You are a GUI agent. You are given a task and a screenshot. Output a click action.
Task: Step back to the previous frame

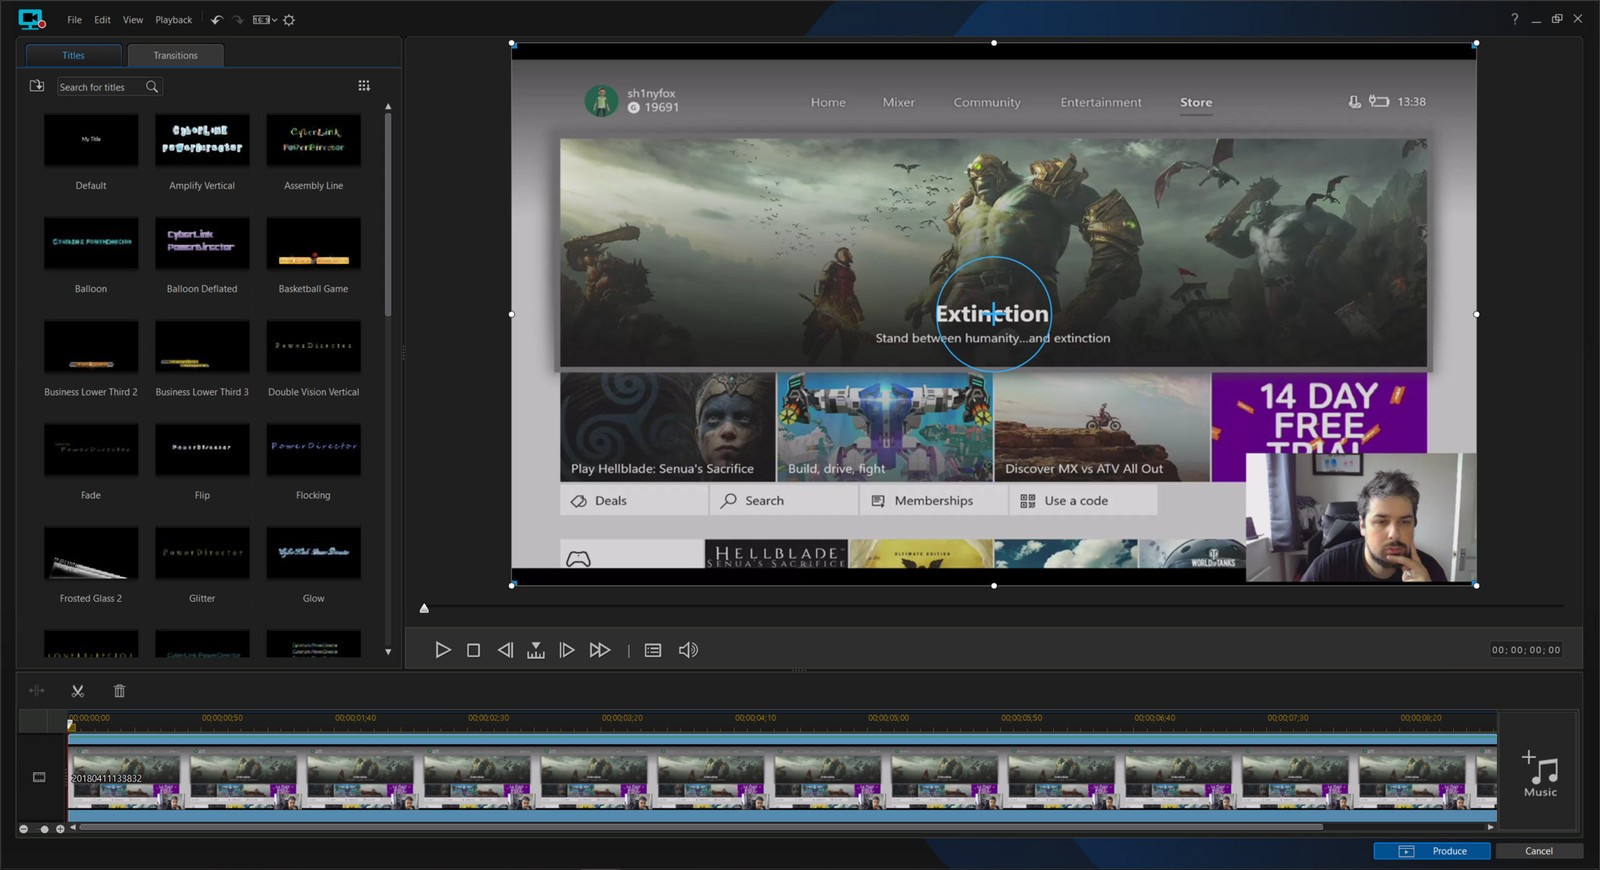point(505,650)
